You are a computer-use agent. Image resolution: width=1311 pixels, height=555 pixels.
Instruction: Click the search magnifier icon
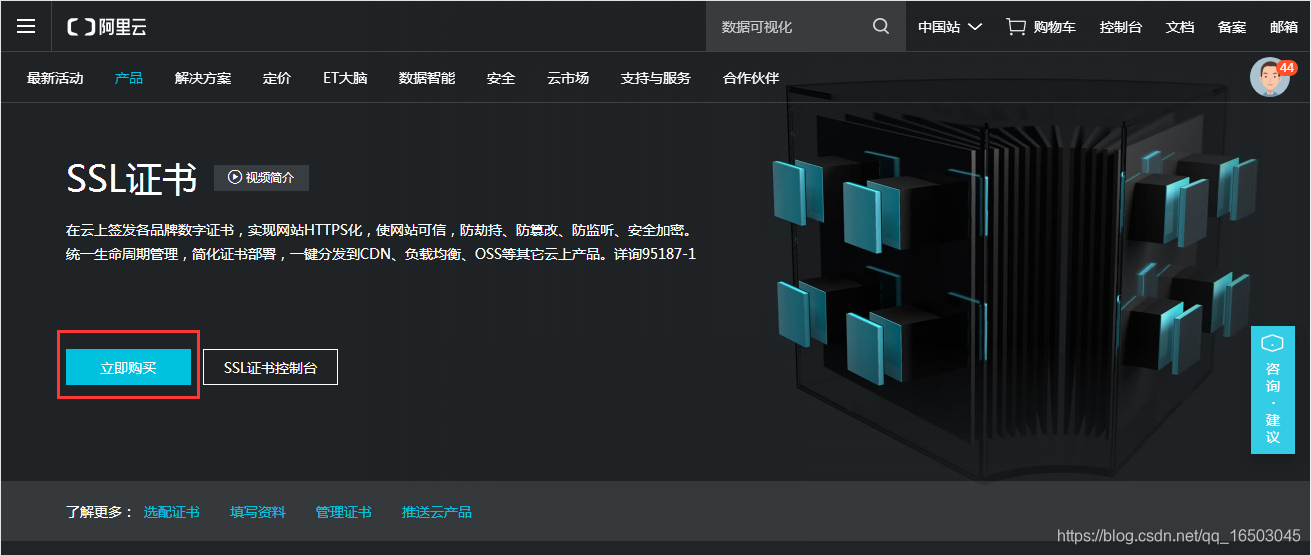pos(881,26)
